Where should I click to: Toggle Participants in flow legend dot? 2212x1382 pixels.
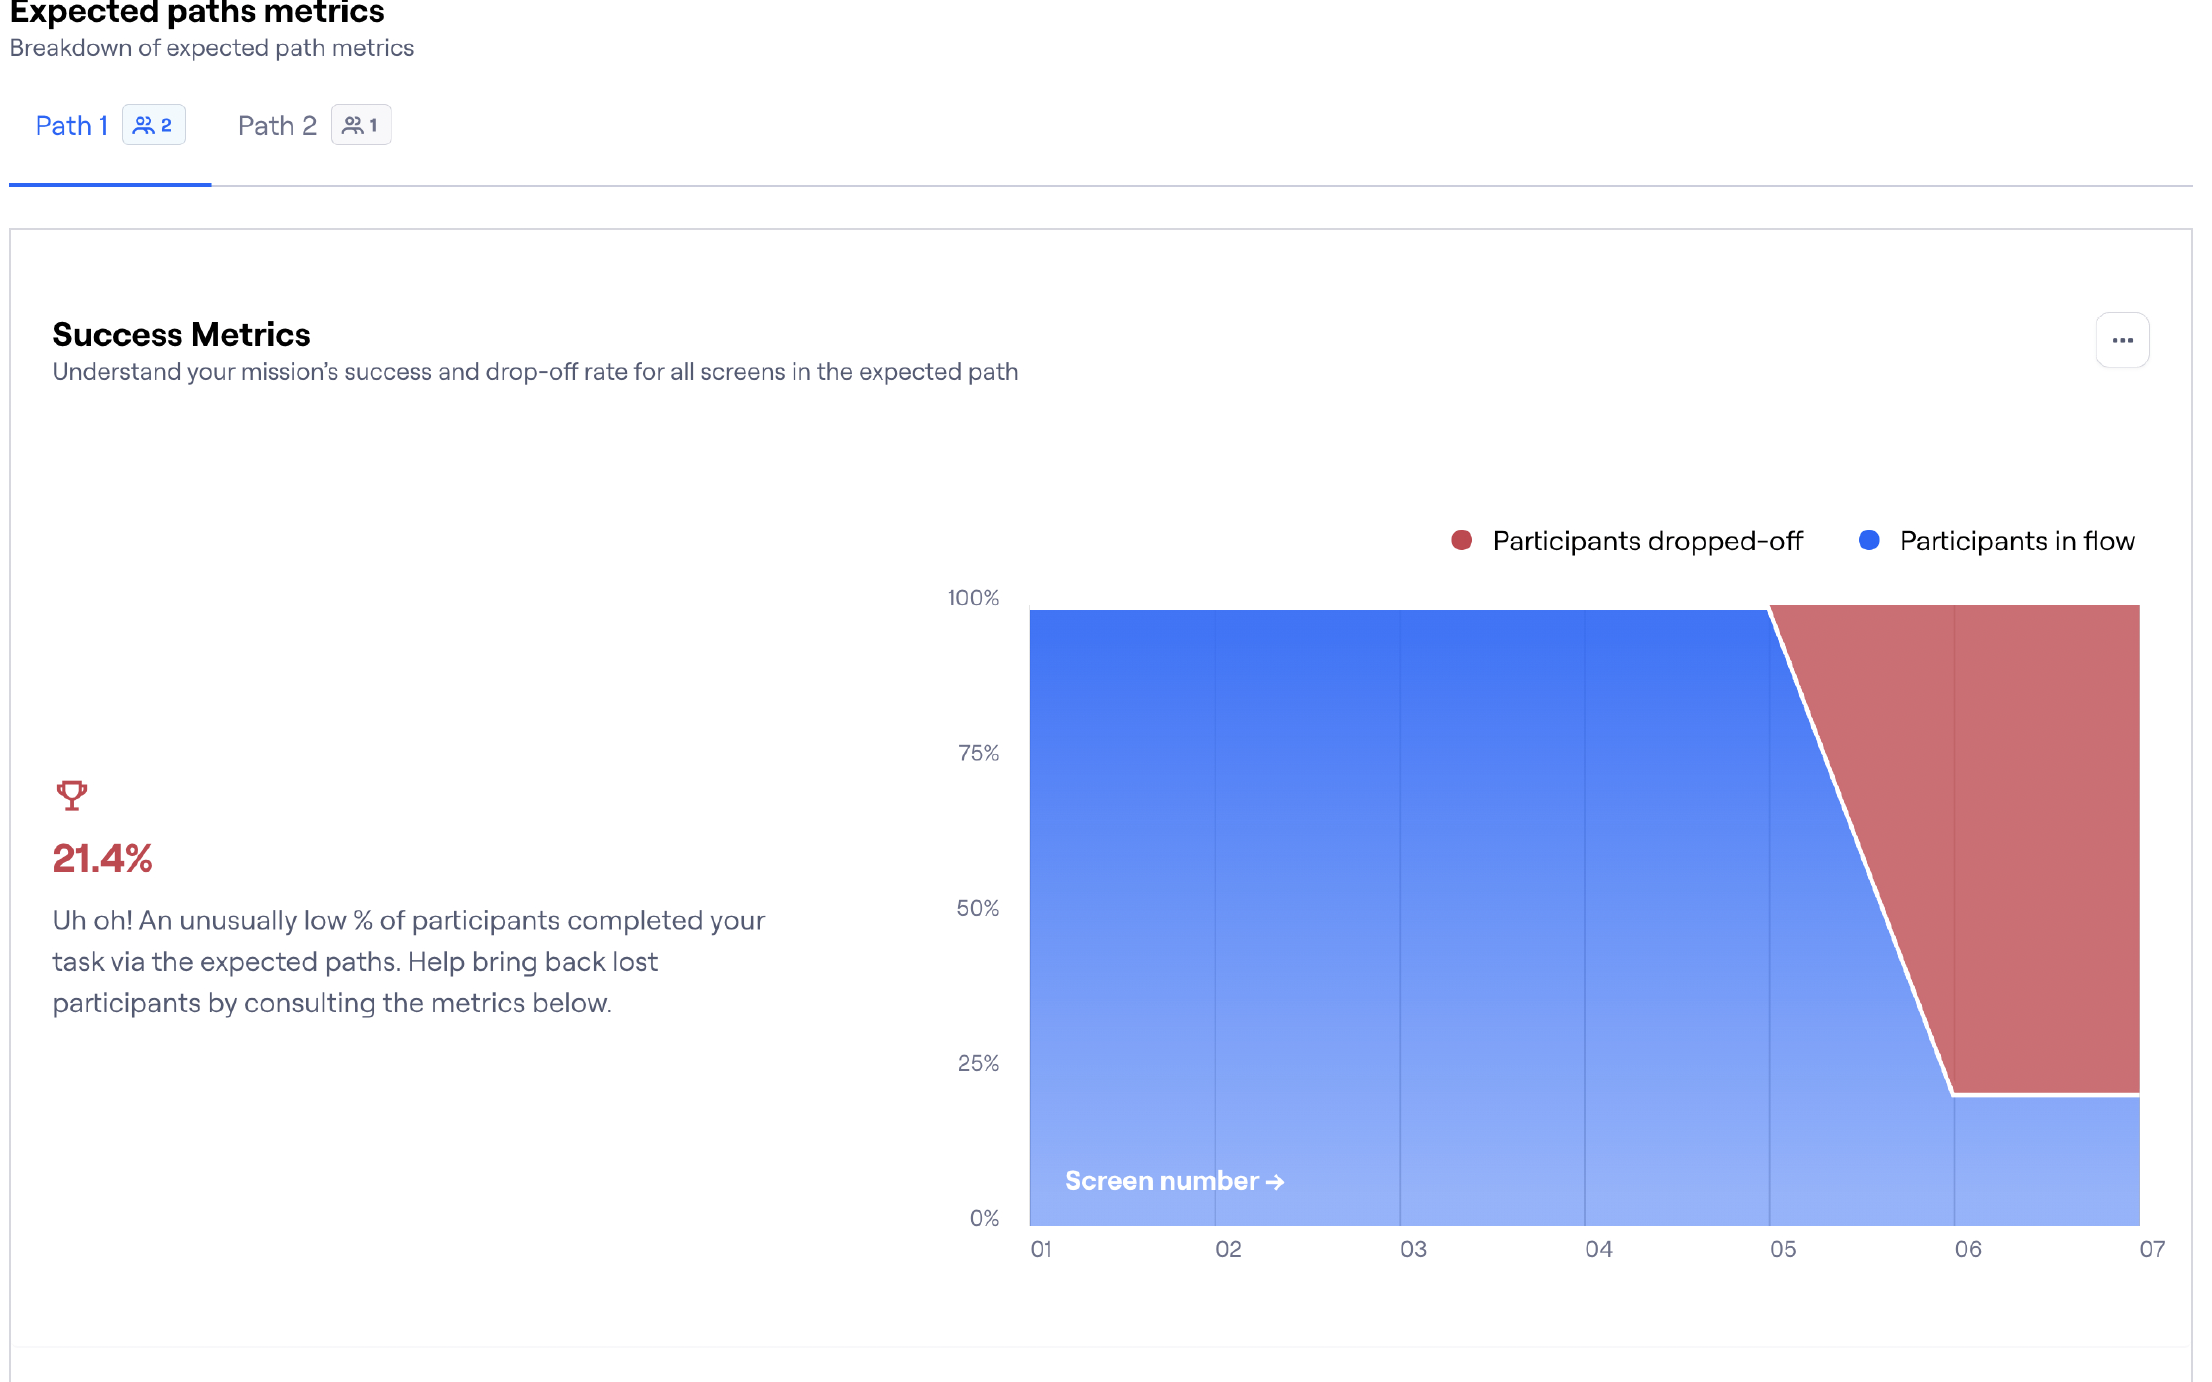click(x=1868, y=541)
